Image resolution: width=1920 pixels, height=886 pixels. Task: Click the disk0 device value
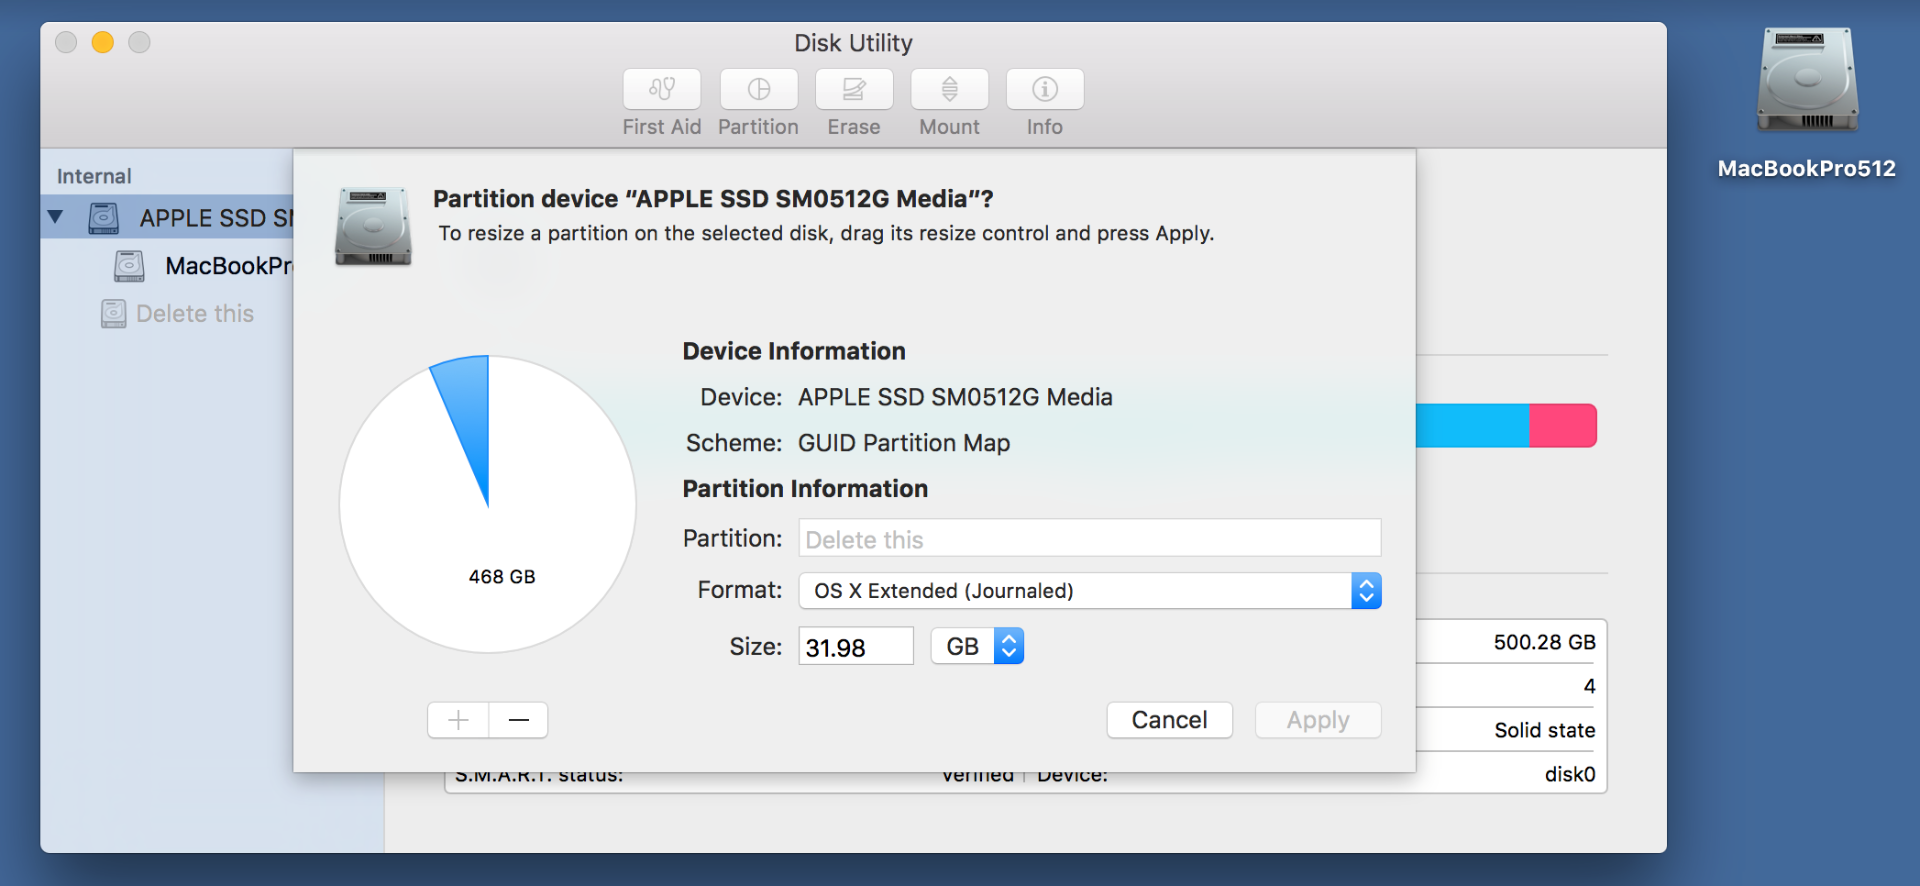point(1570,774)
